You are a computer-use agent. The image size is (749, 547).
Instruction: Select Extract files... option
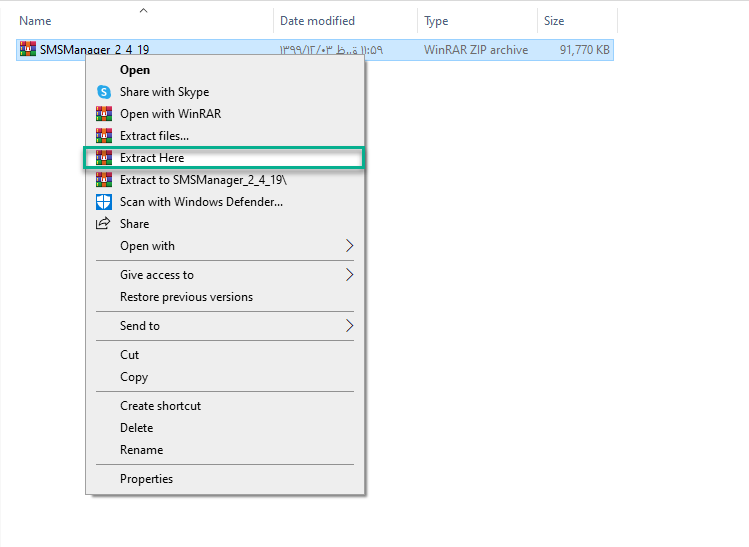(x=225, y=136)
